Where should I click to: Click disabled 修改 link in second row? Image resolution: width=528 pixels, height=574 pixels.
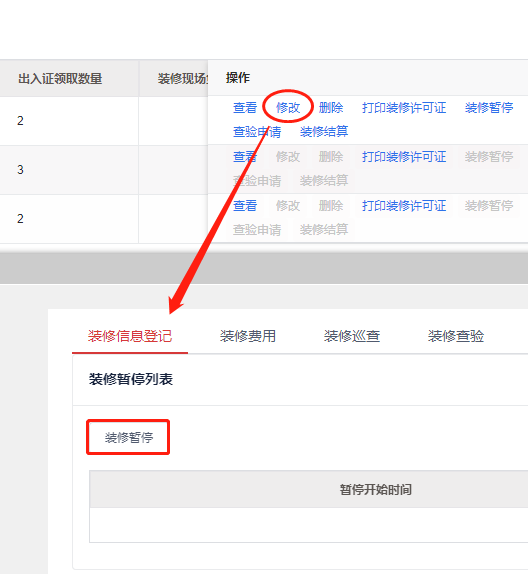pyautogui.click(x=288, y=157)
